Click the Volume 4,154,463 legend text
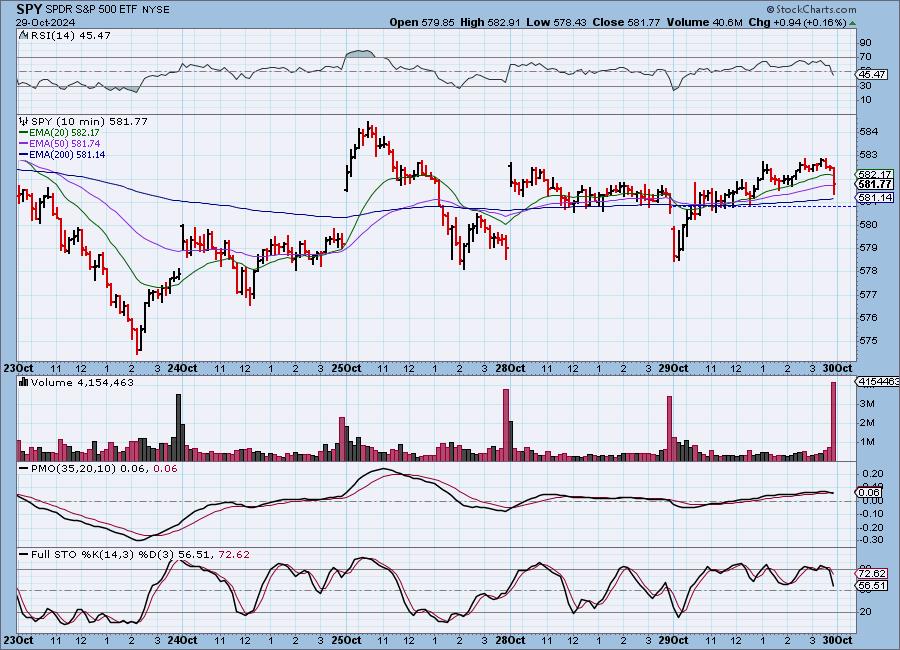The height and width of the screenshot is (650, 900). tap(82, 382)
